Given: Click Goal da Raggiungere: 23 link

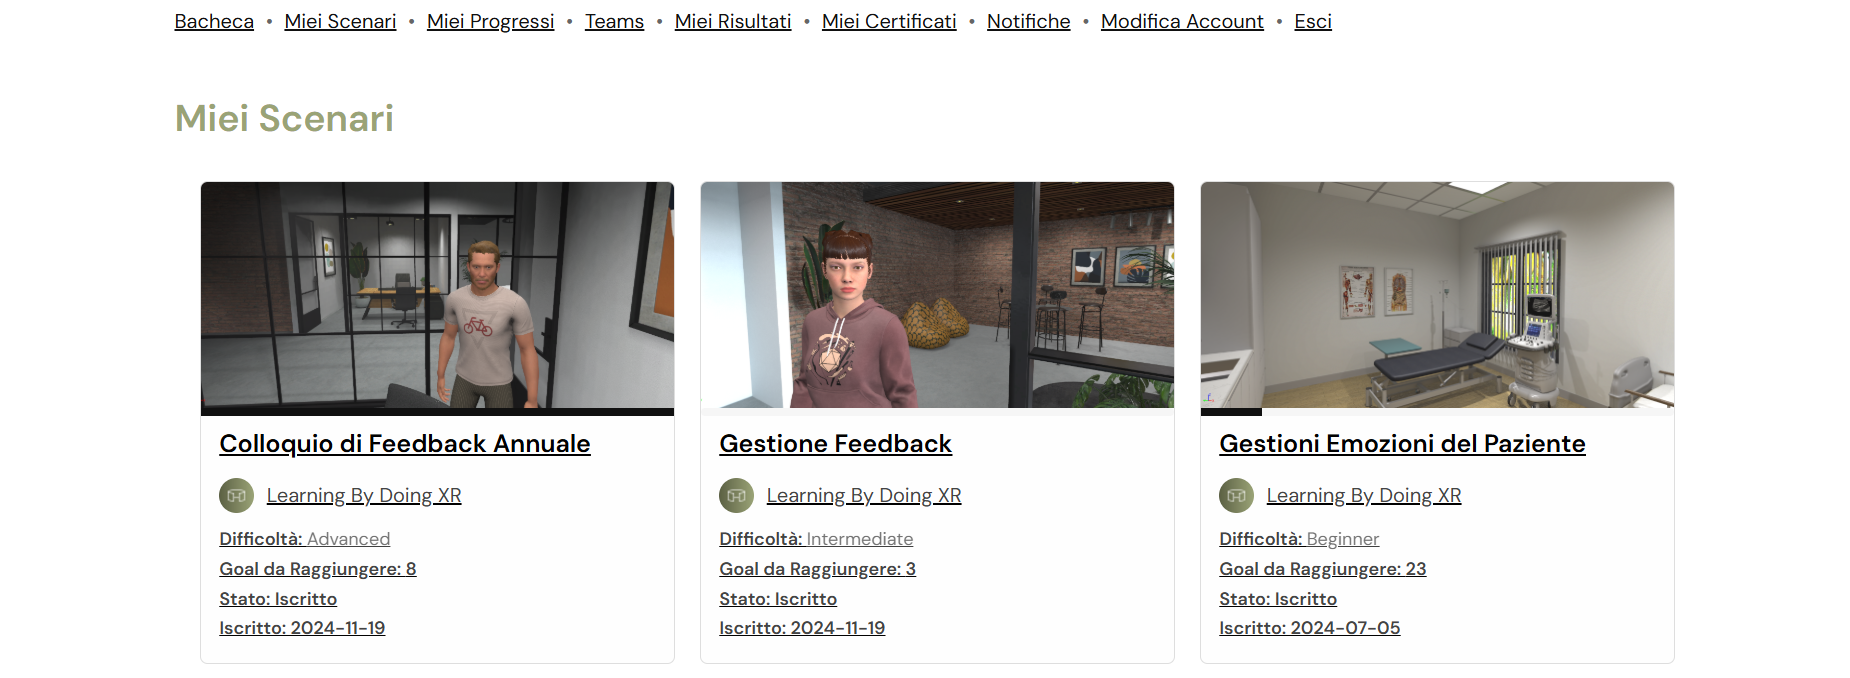Looking at the screenshot, I should (x=1322, y=569).
